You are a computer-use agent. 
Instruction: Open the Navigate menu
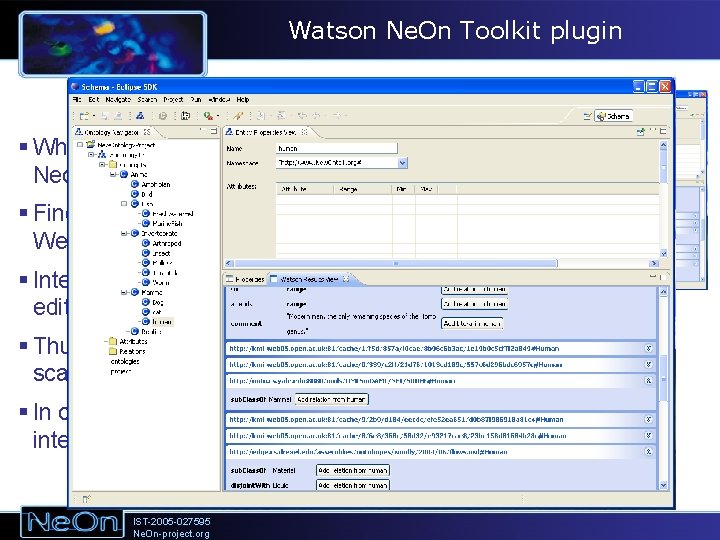(x=118, y=100)
